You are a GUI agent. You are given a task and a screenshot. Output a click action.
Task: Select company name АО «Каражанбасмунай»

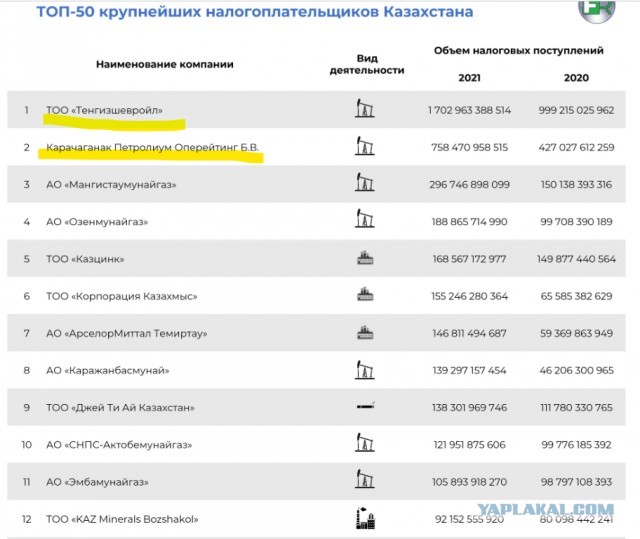(107, 370)
